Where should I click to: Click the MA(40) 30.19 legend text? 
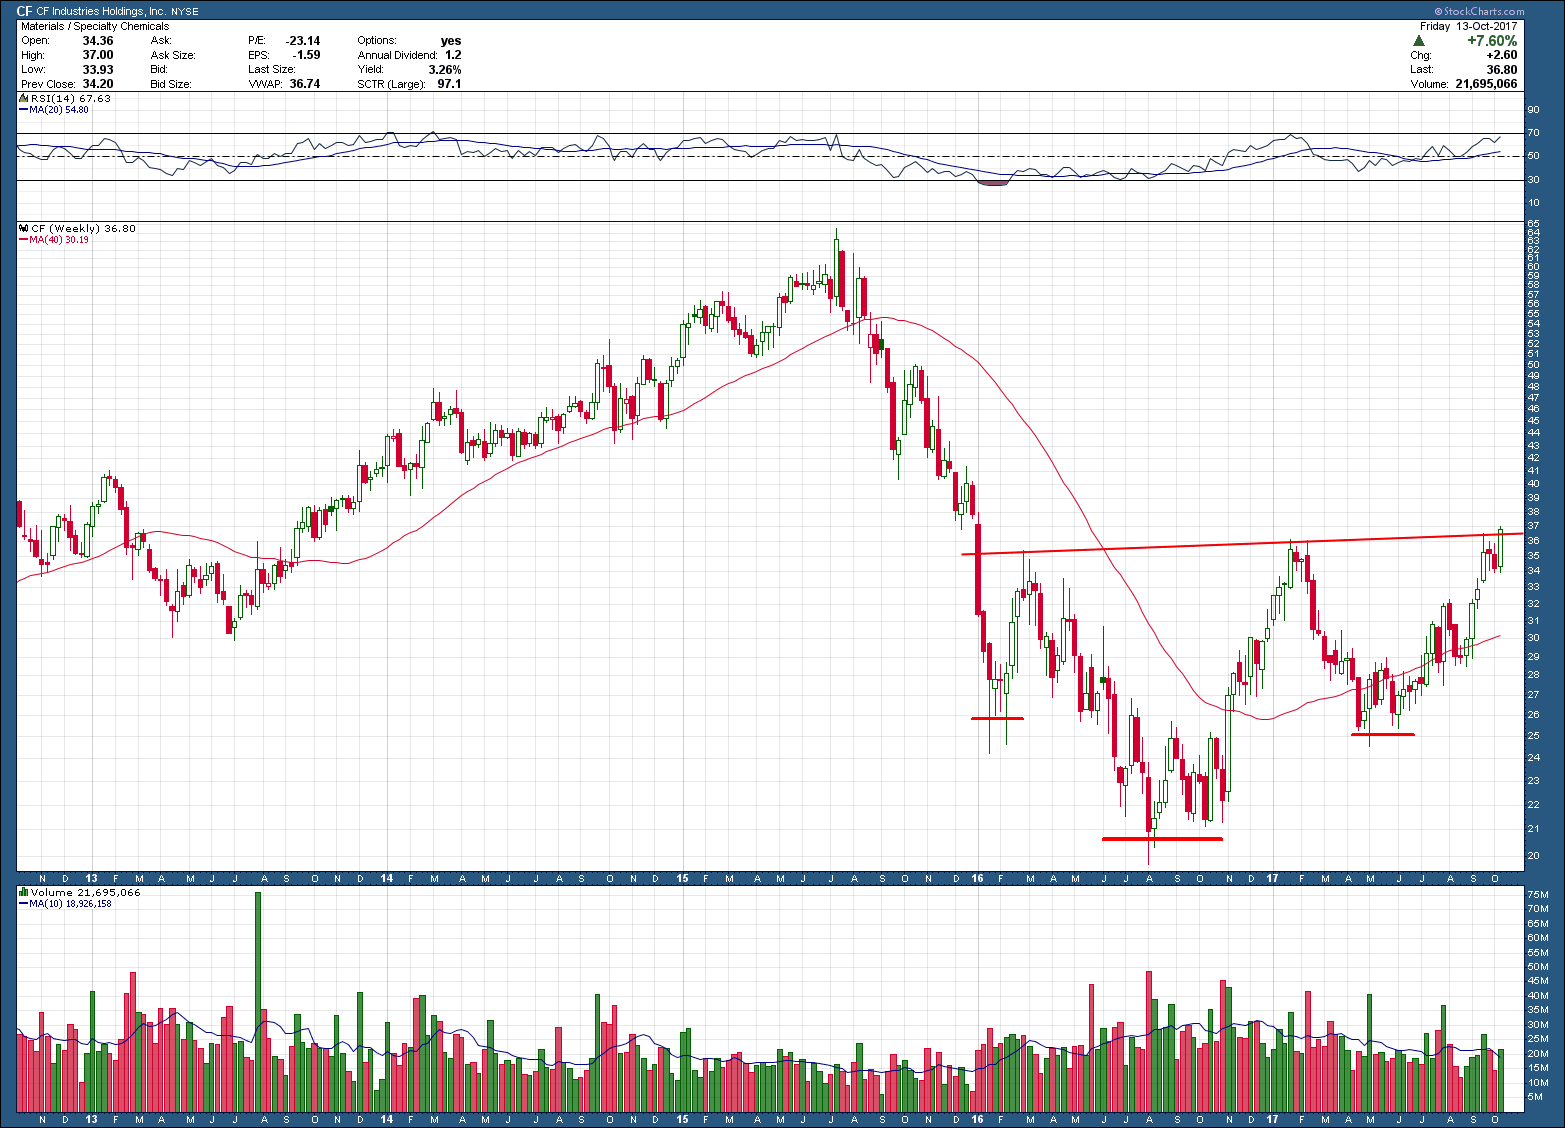tap(59, 240)
